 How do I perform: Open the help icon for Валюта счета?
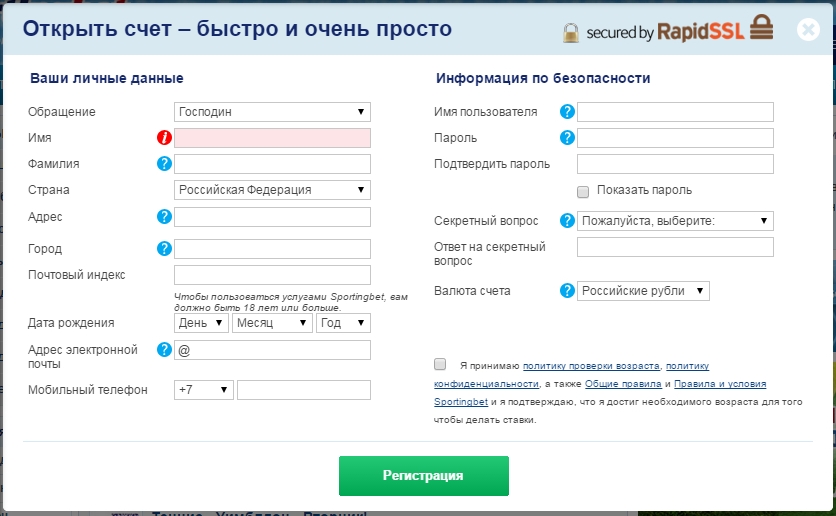567,291
